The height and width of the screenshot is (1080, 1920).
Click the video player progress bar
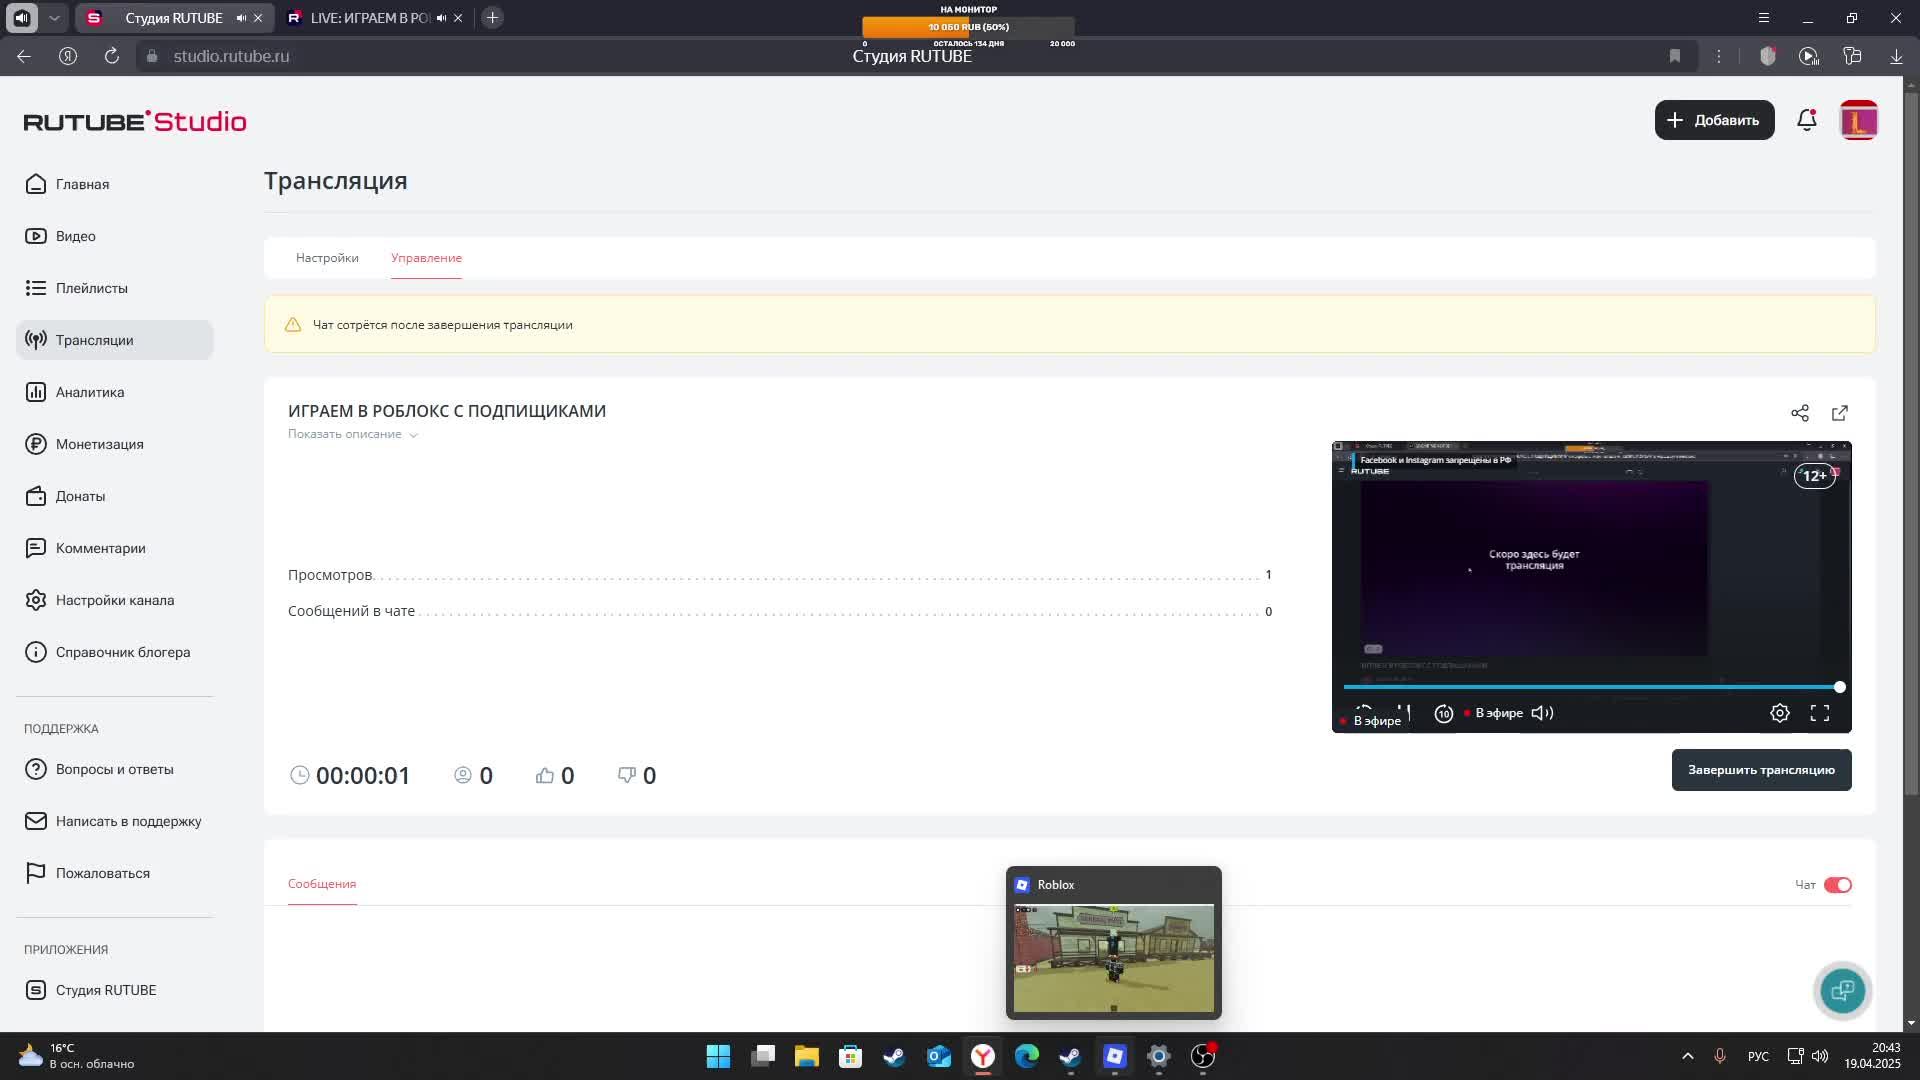point(1590,687)
